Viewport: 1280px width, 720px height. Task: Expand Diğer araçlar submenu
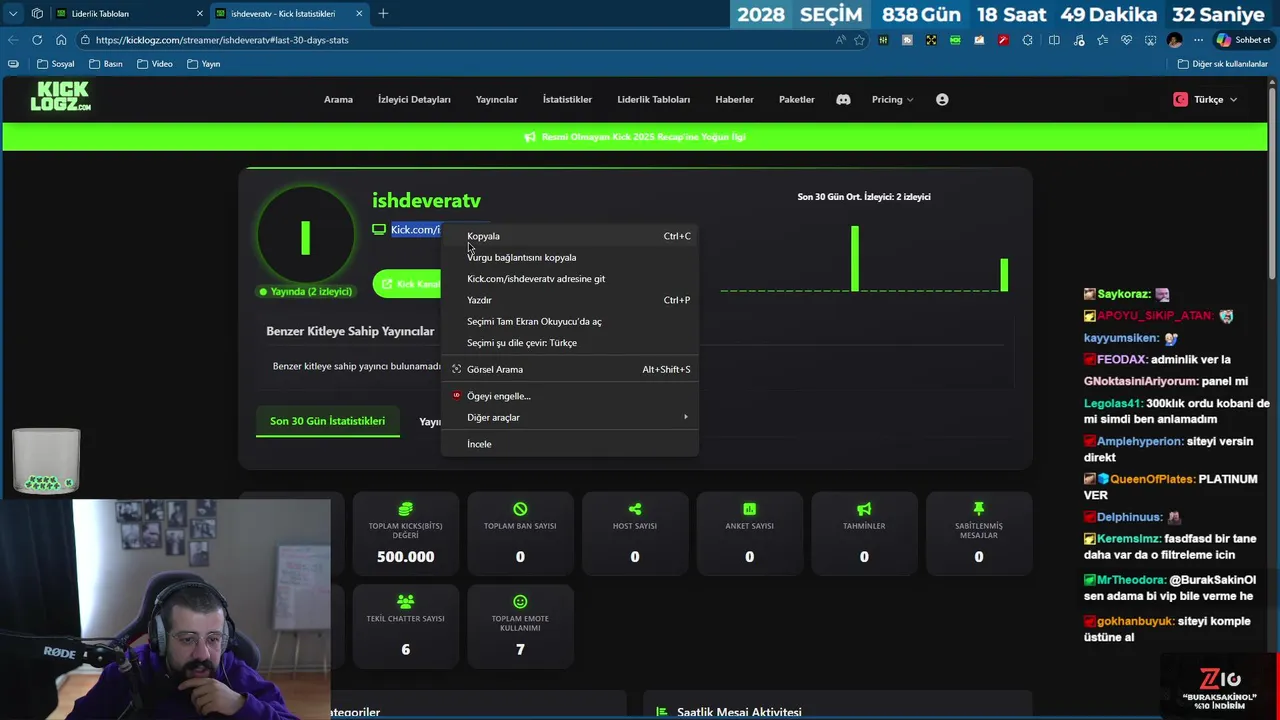click(570, 417)
